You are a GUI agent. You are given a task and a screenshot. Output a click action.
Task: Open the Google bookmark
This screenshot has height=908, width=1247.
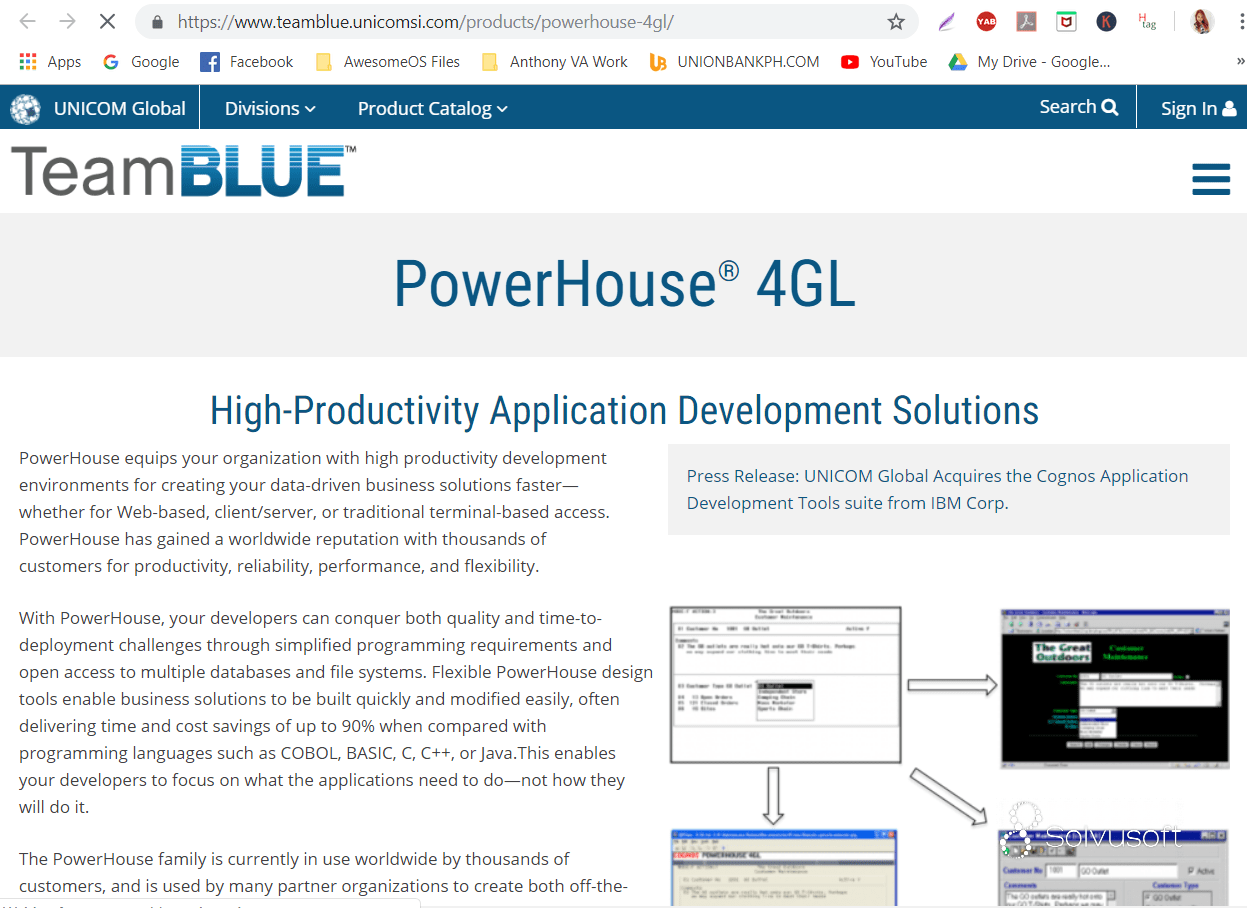click(x=141, y=62)
